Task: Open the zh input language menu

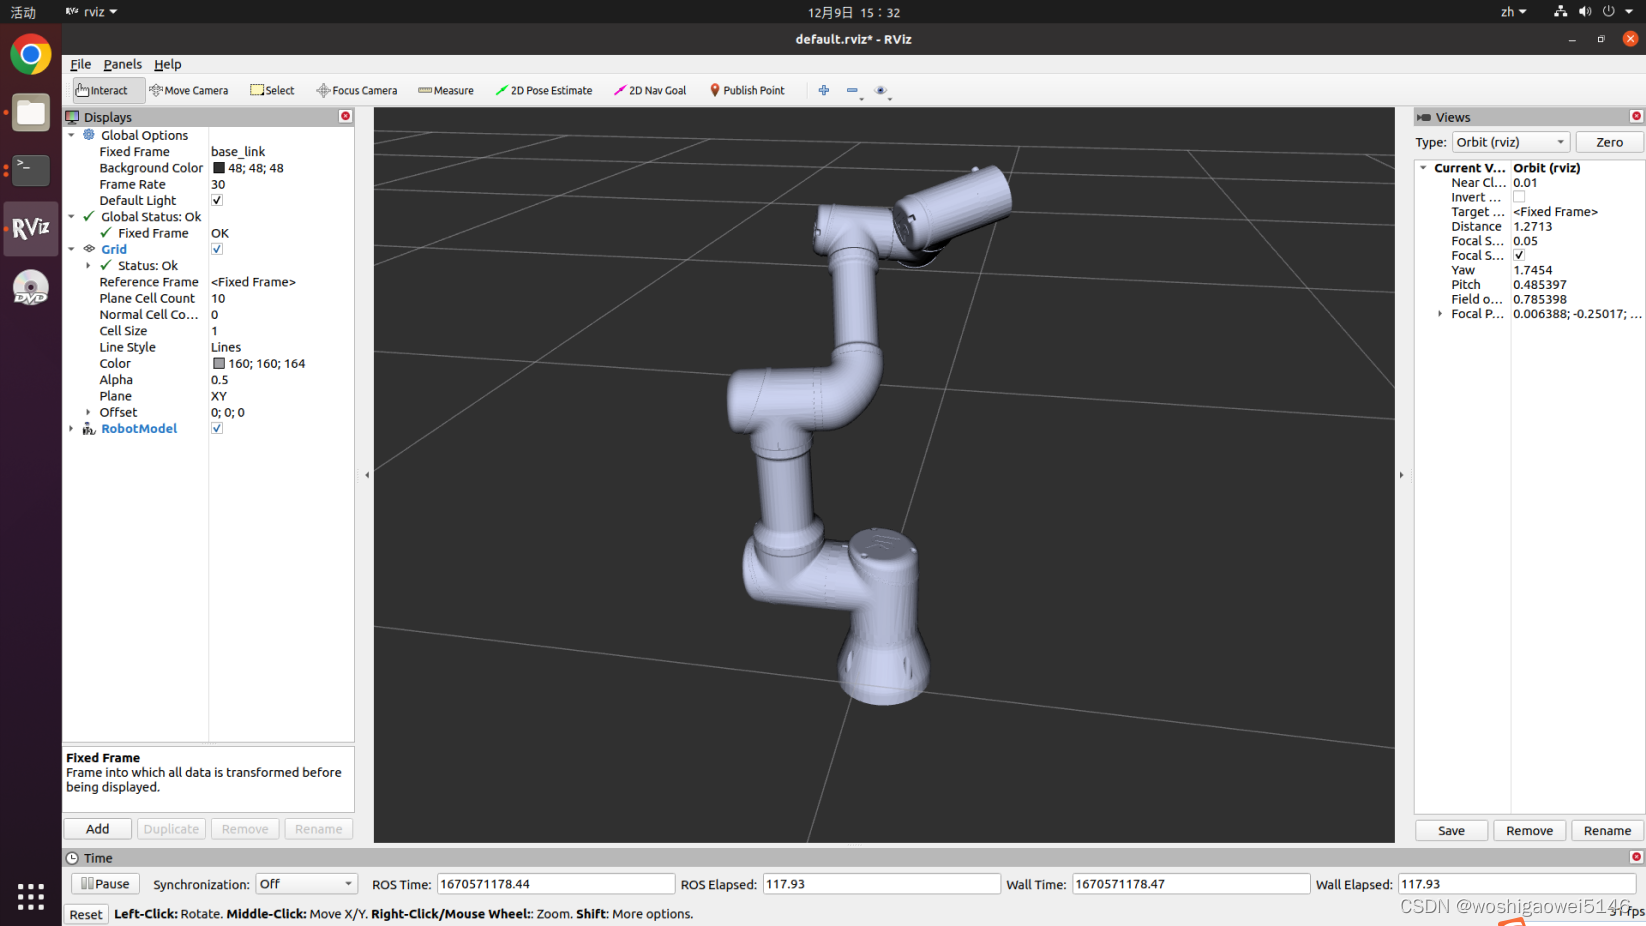Action: pyautogui.click(x=1513, y=12)
